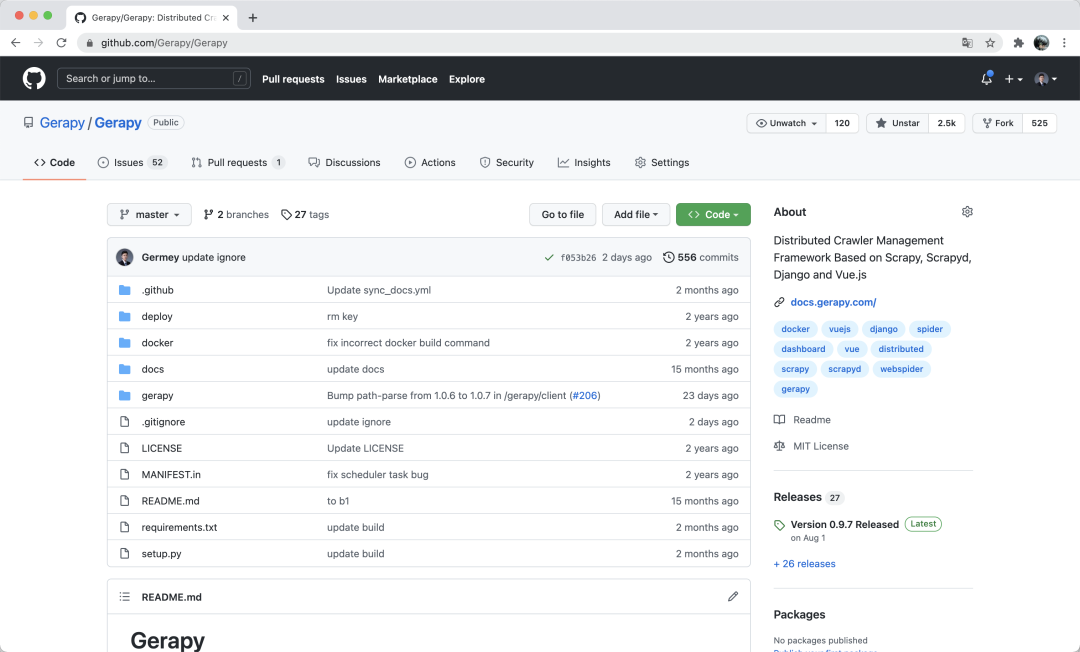The height and width of the screenshot is (652, 1080).
Task: Click the Unstar button
Action: [897, 122]
